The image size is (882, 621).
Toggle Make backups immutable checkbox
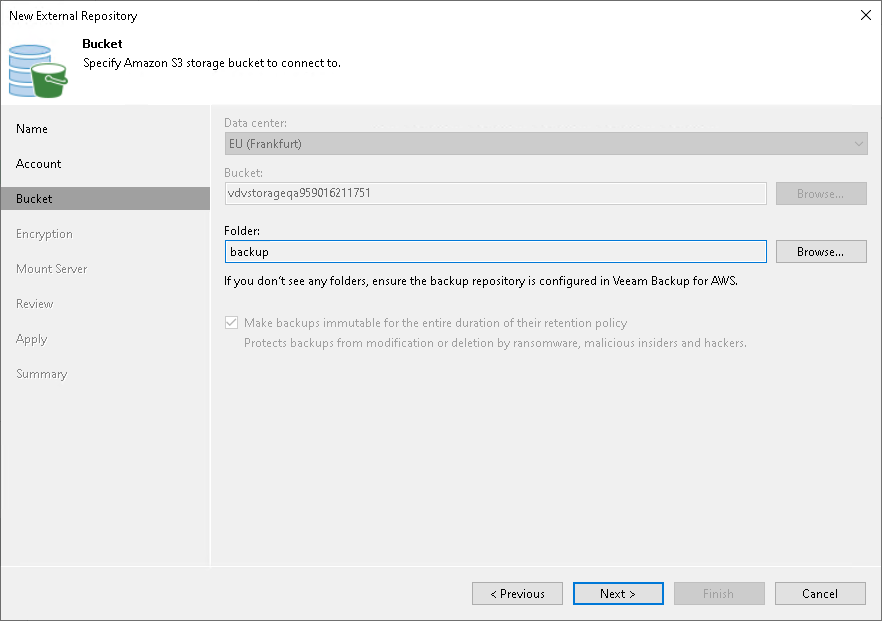point(231,323)
